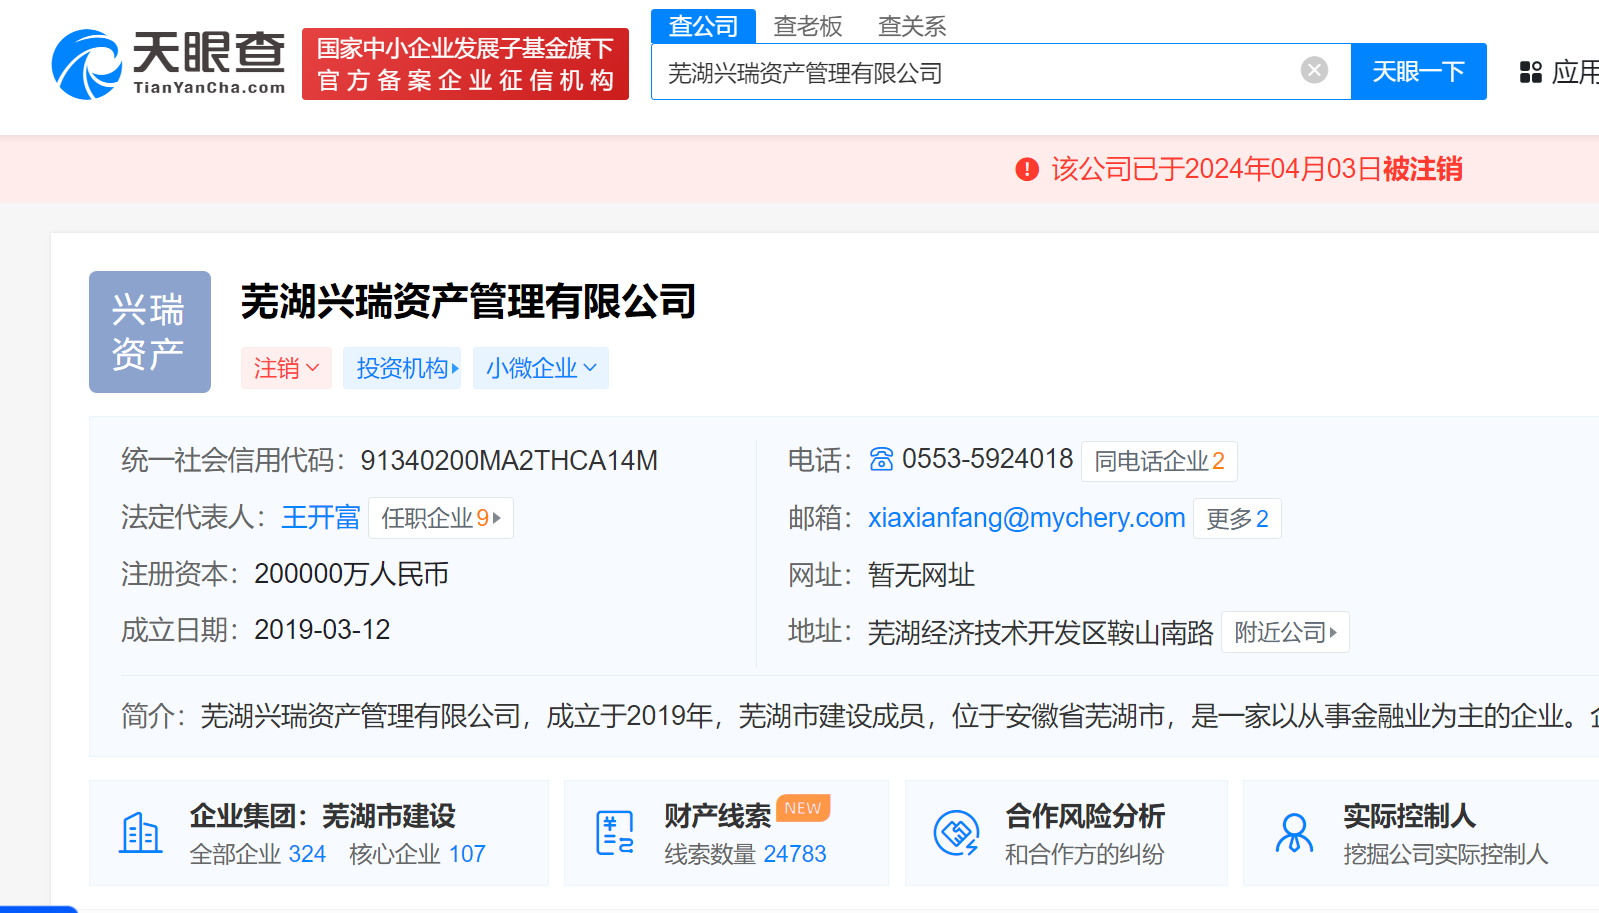The width and height of the screenshot is (1599, 913).
Task: Click the telephone icon beside the phone number
Action: (x=881, y=459)
